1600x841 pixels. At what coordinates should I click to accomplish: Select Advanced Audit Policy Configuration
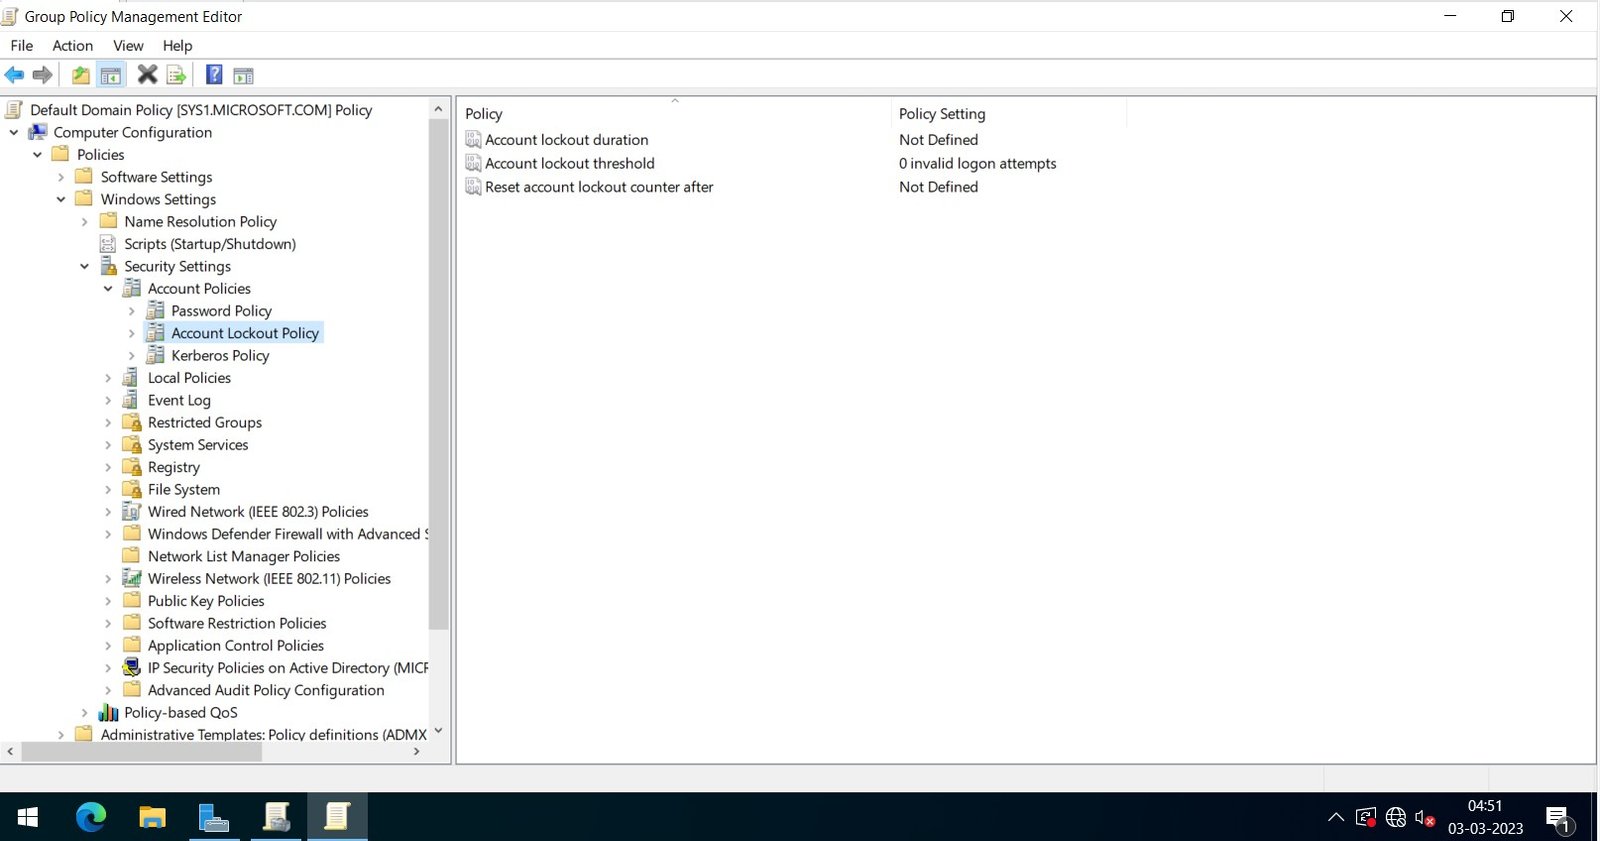(x=266, y=690)
